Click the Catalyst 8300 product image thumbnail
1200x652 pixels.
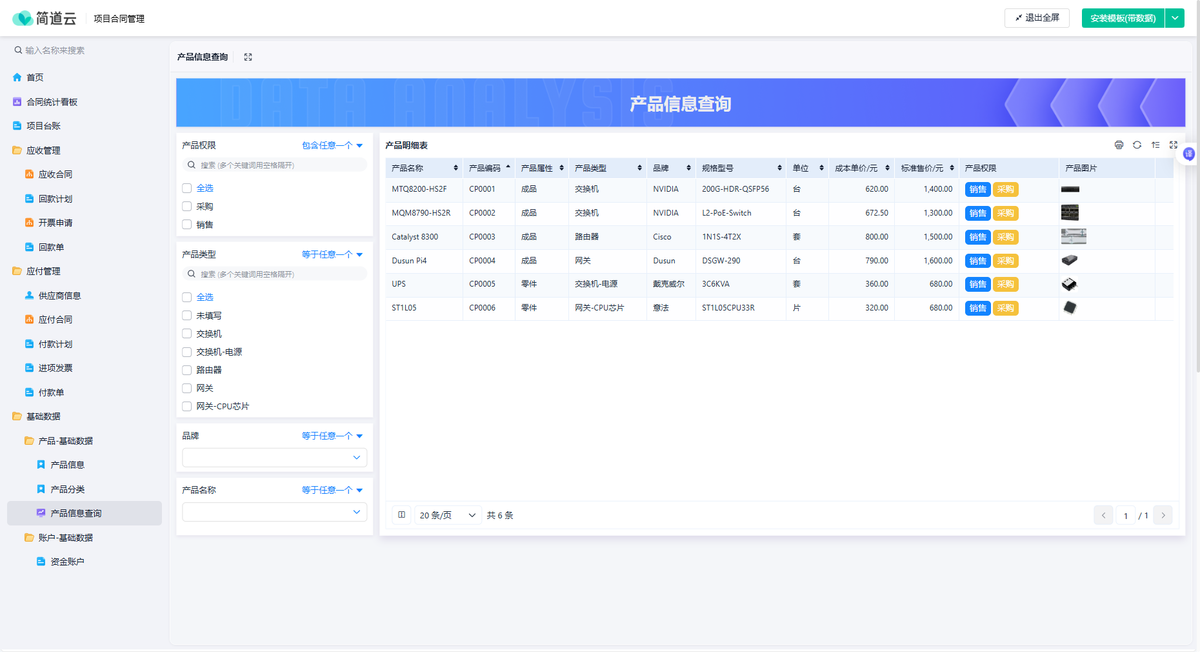[1073, 237]
